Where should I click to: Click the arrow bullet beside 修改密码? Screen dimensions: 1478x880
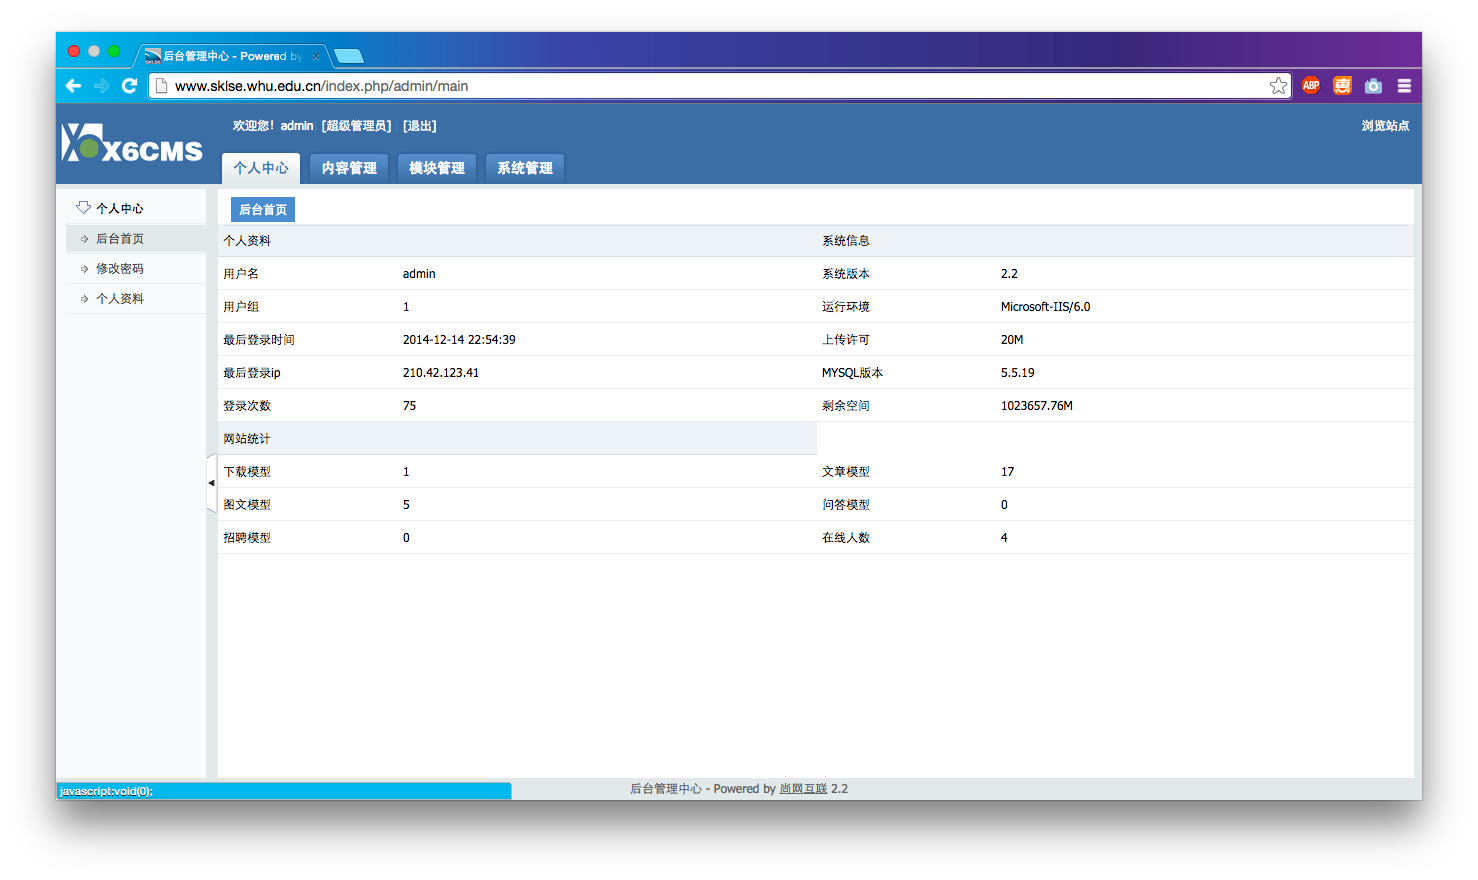coord(84,269)
